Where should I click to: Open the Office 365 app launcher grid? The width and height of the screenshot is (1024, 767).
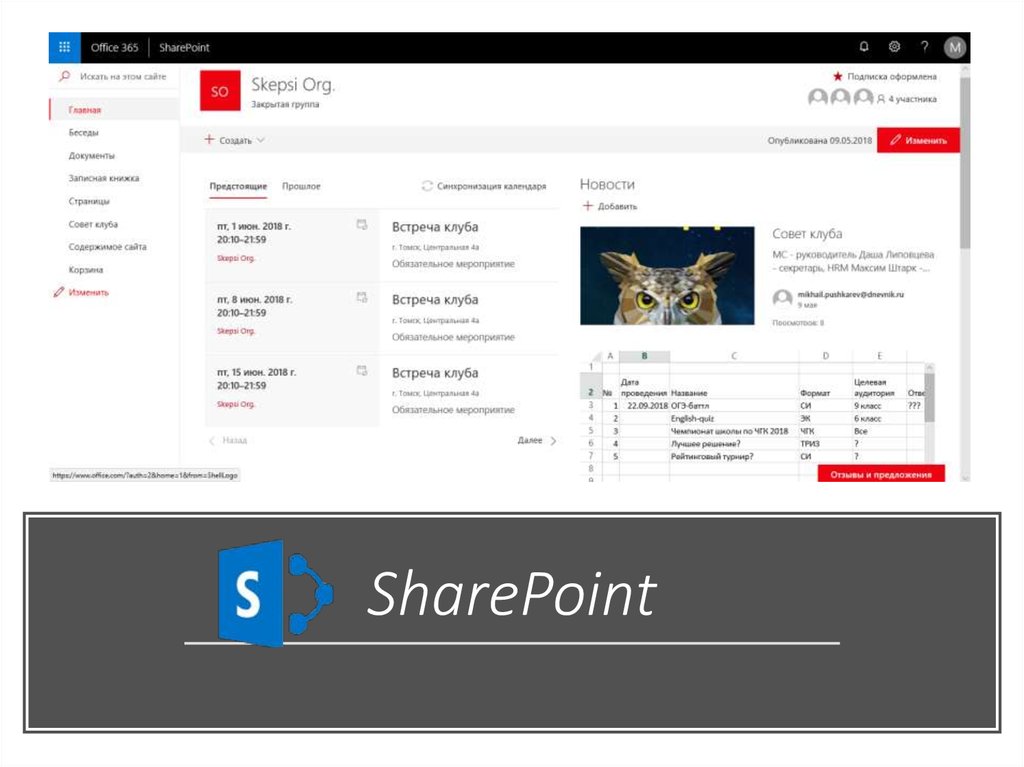[x=64, y=47]
